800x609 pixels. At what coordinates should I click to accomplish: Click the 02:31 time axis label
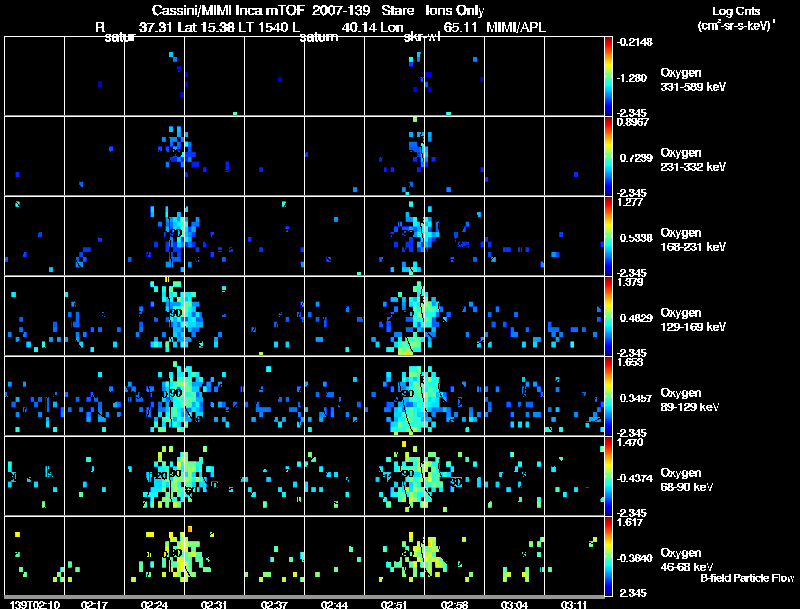coord(214,604)
